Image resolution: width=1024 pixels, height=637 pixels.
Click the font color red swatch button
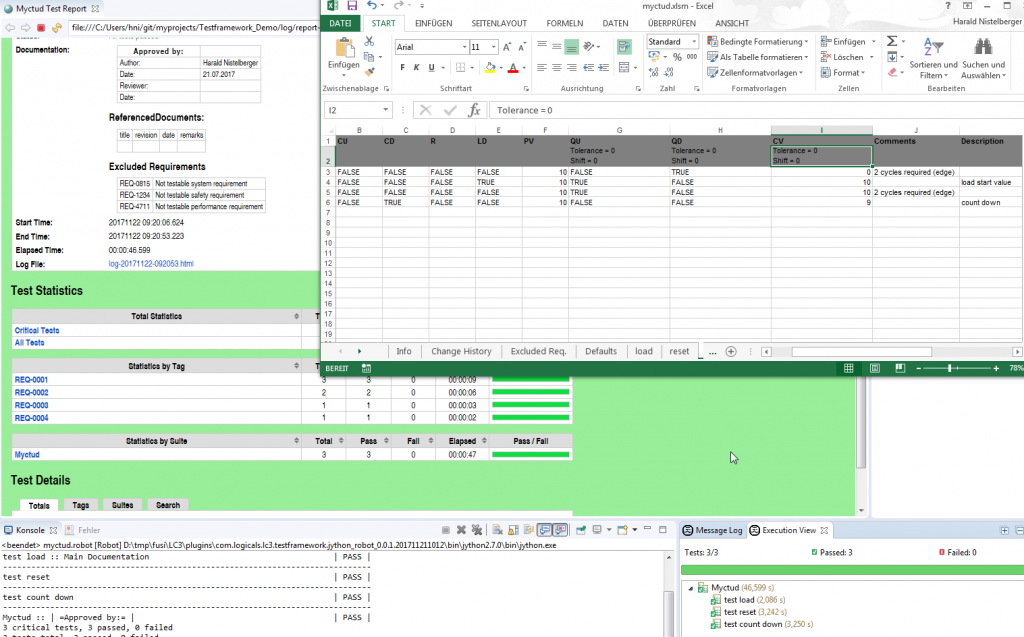512,68
